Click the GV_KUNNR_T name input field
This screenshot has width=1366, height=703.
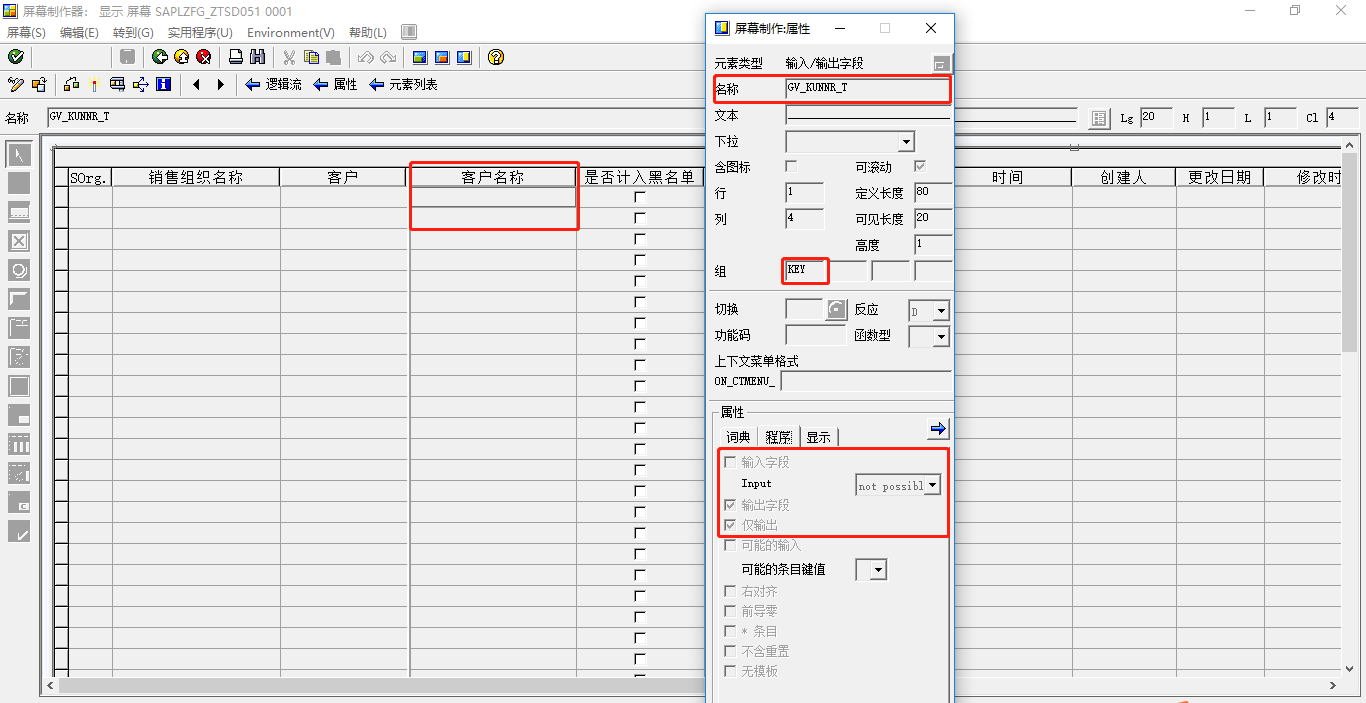866,89
